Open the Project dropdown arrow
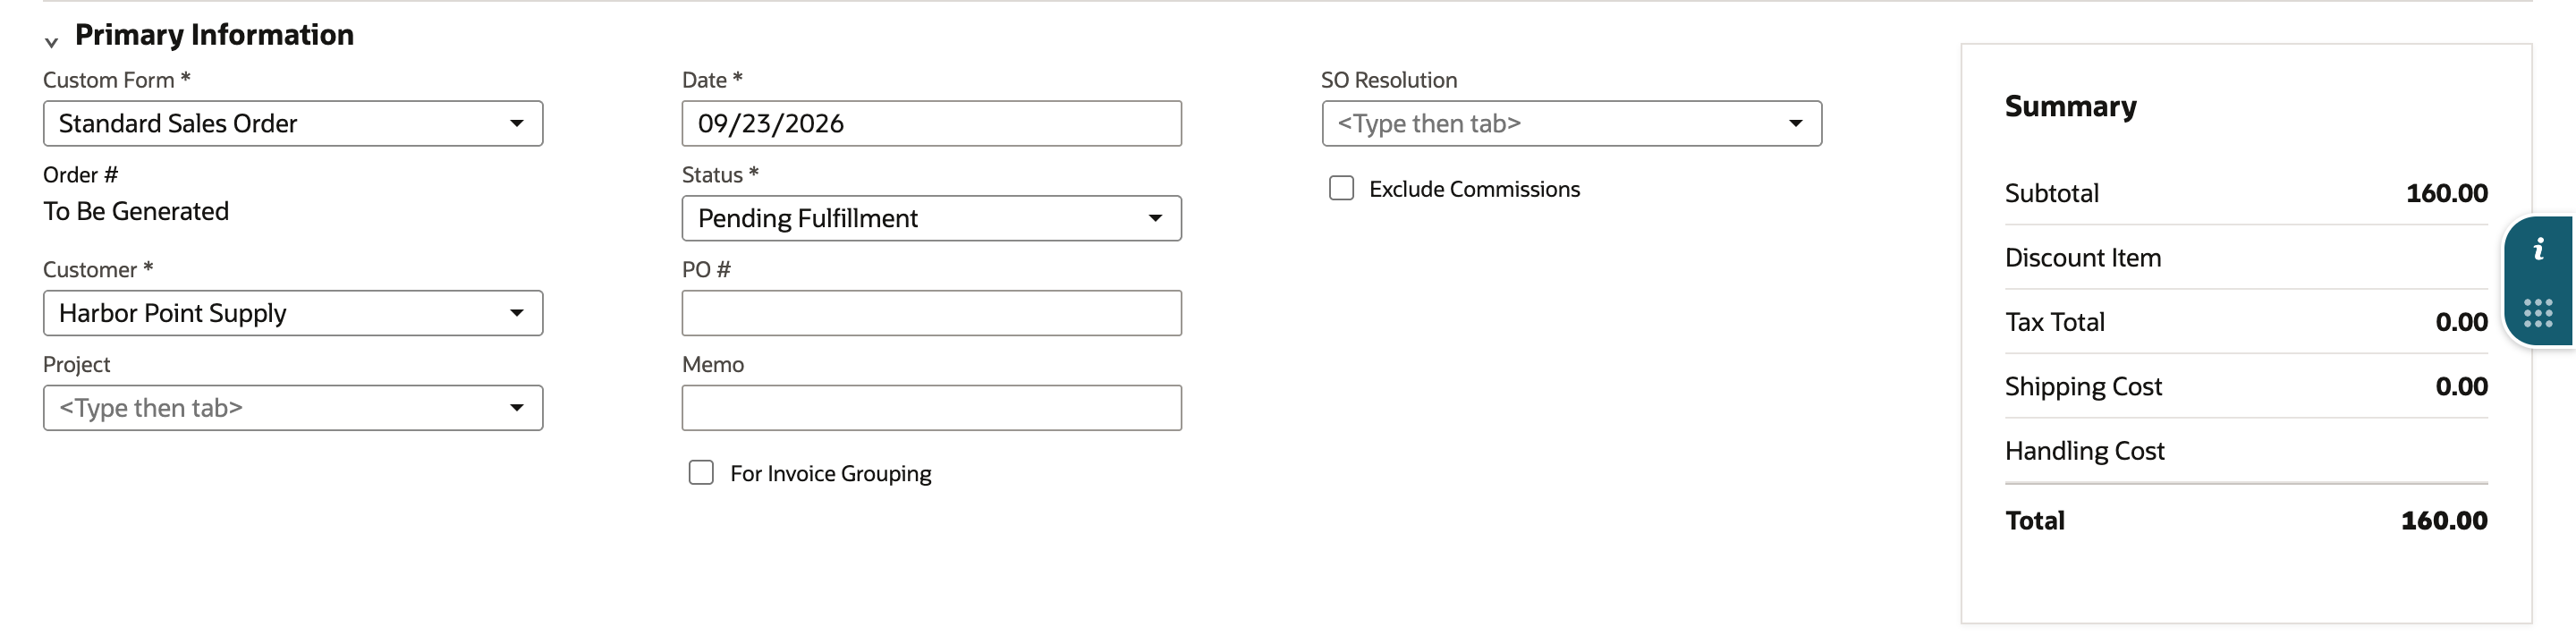Image resolution: width=2576 pixels, height=644 pixels. 516,408
